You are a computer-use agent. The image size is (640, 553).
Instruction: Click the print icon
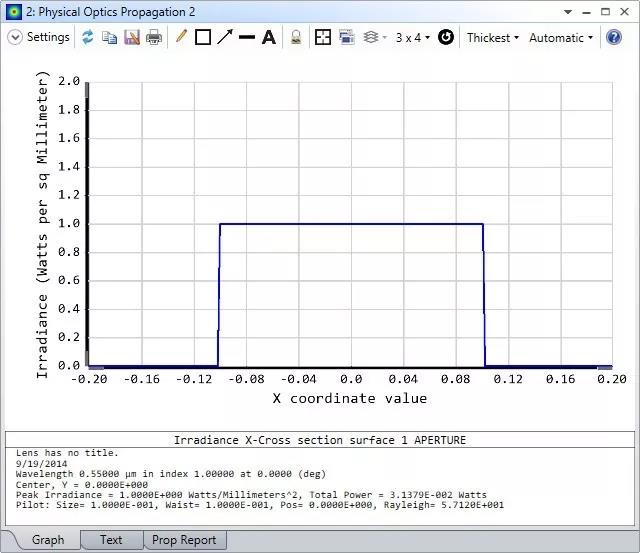click(154, 37)
